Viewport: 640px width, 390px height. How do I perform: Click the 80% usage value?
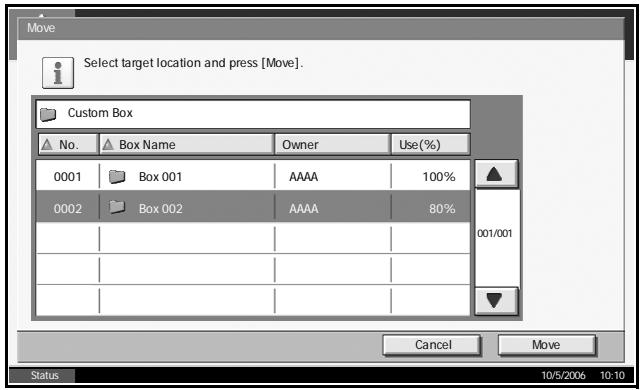[x=442, y=208]
